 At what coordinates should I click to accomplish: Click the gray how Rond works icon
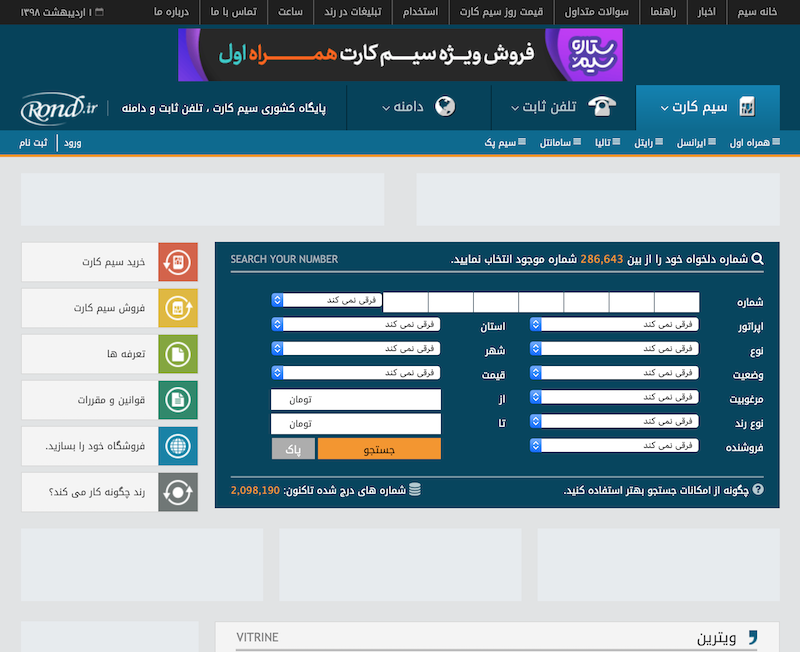[x=178, y=492]
